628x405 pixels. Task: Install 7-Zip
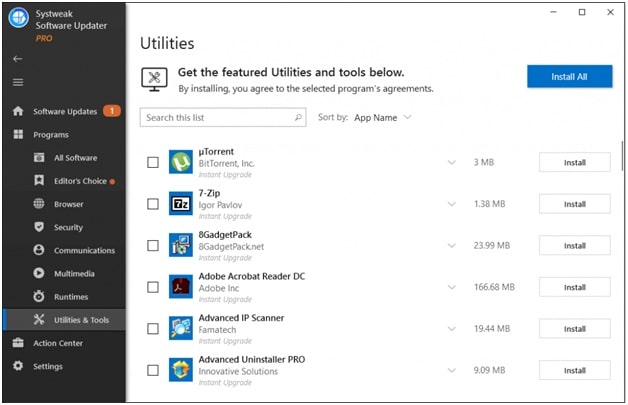[574, 204]
